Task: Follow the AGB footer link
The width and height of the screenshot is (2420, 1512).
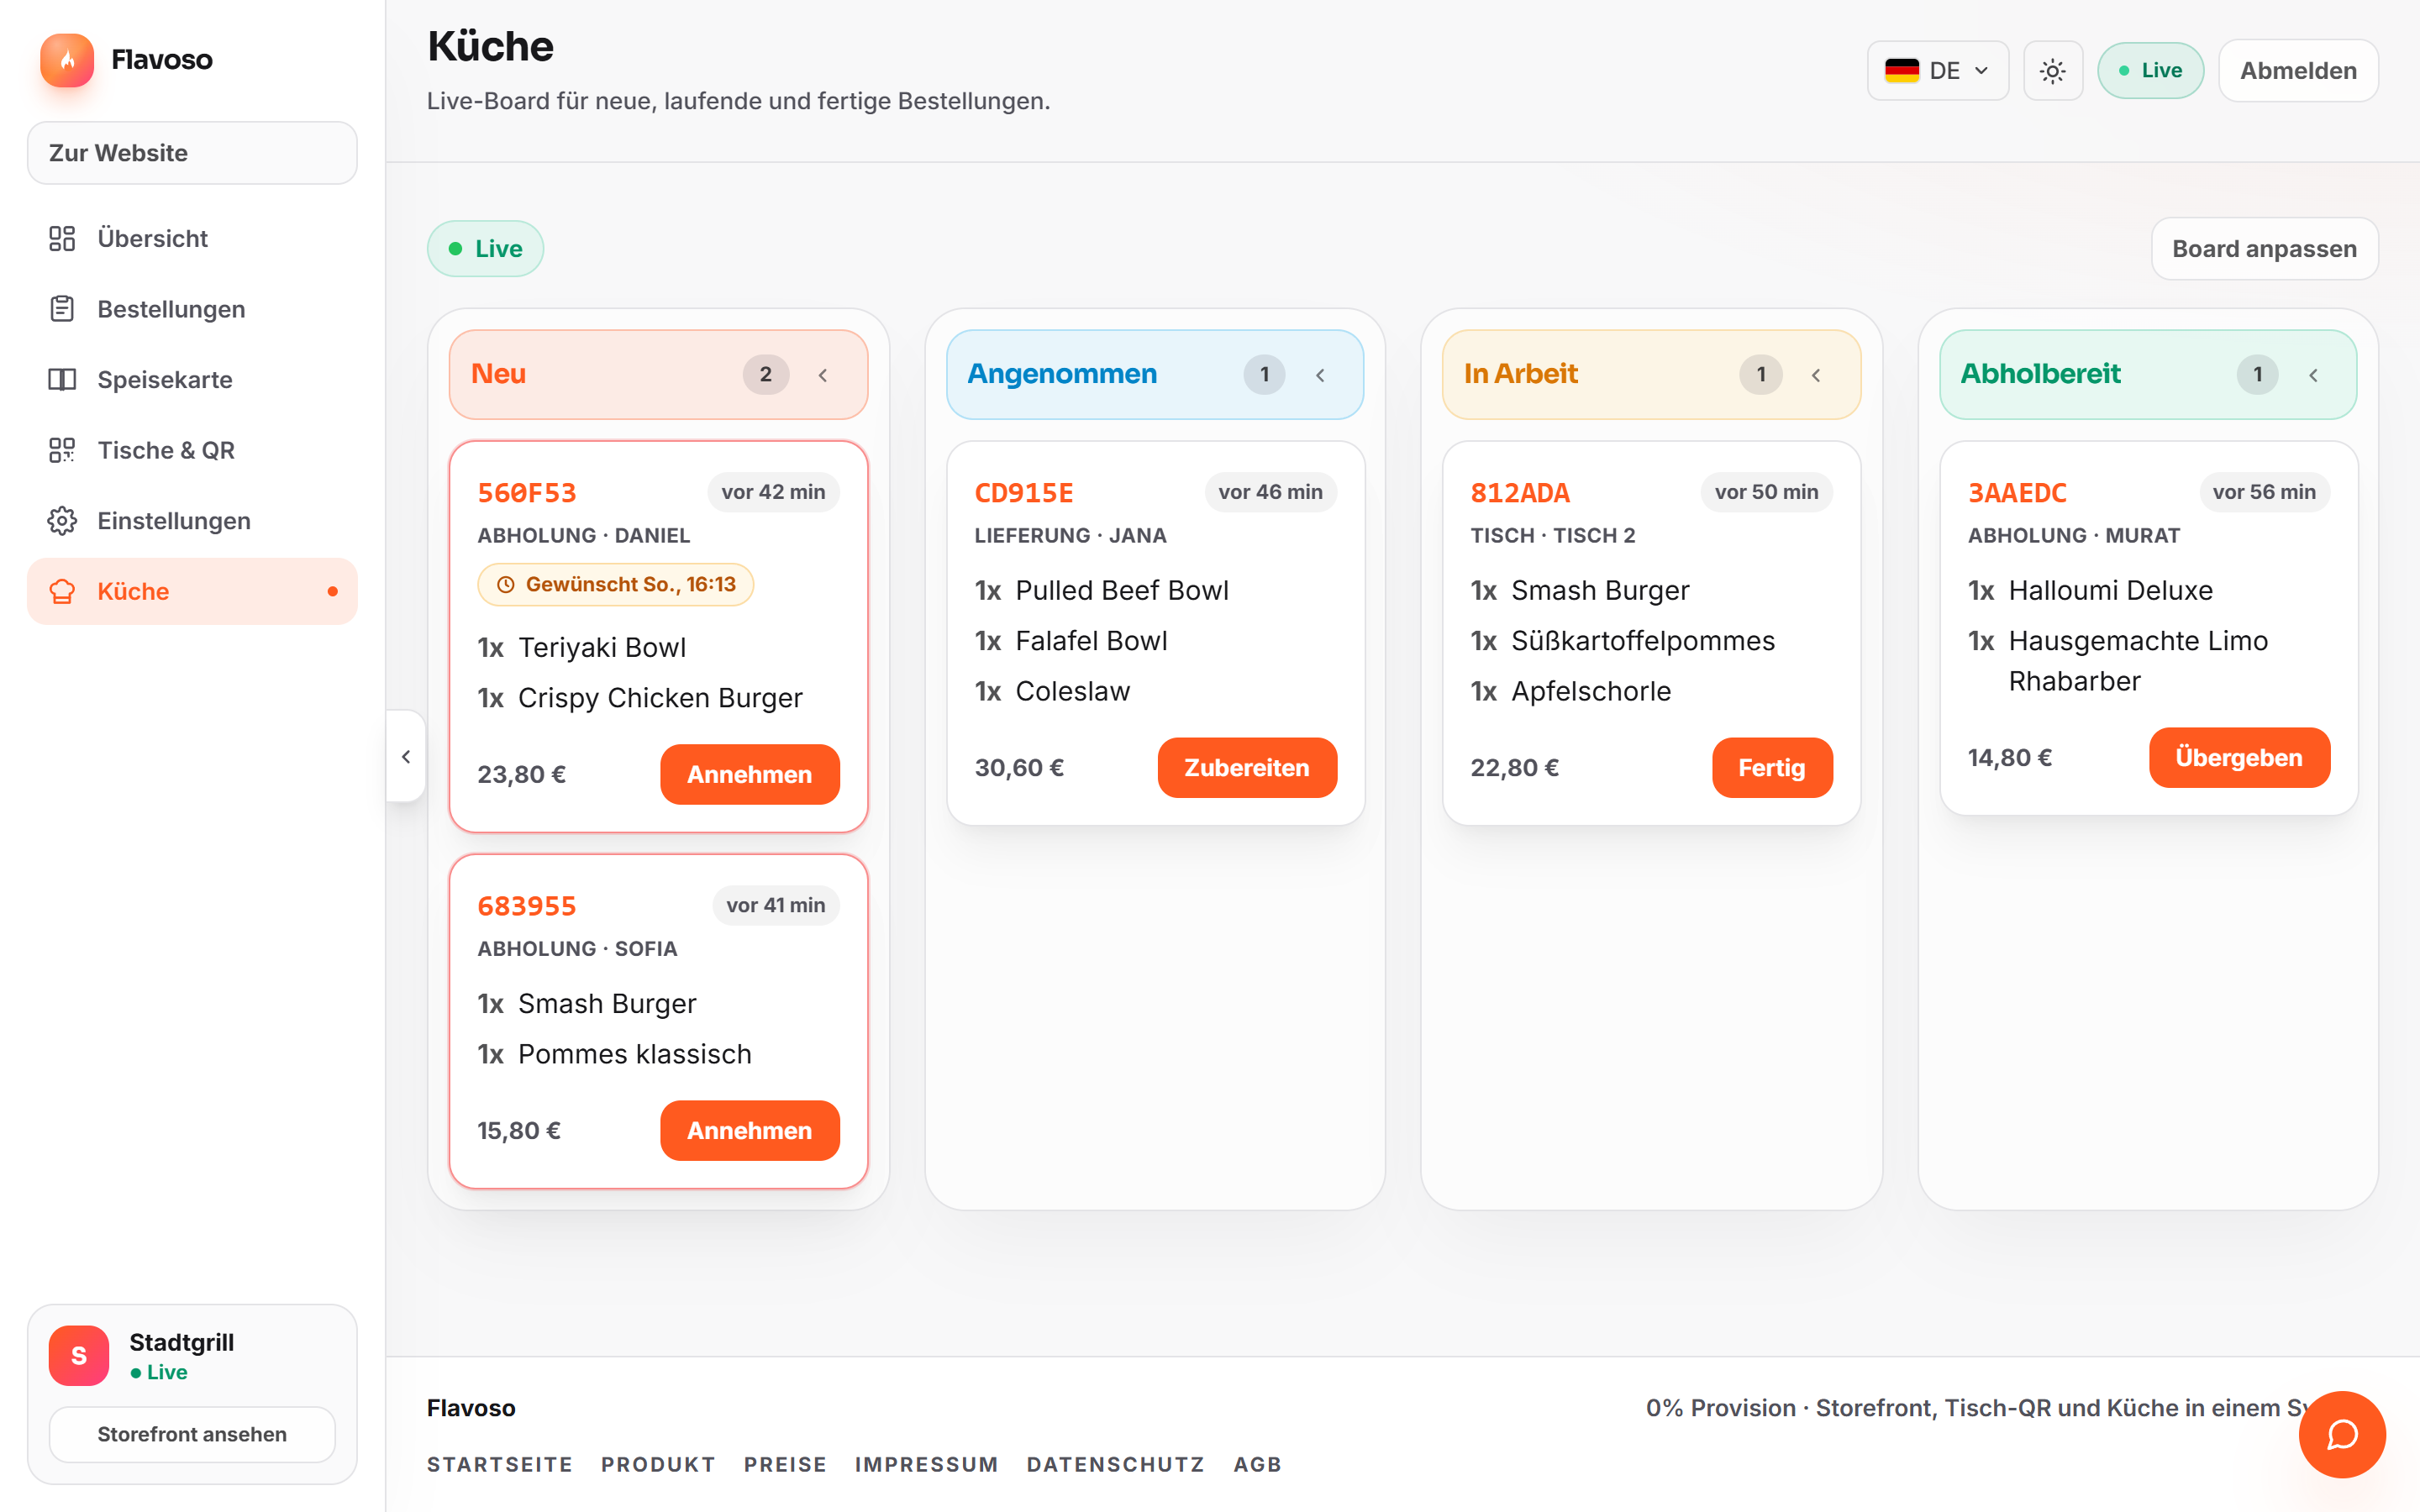Action: (1258, 1465)
